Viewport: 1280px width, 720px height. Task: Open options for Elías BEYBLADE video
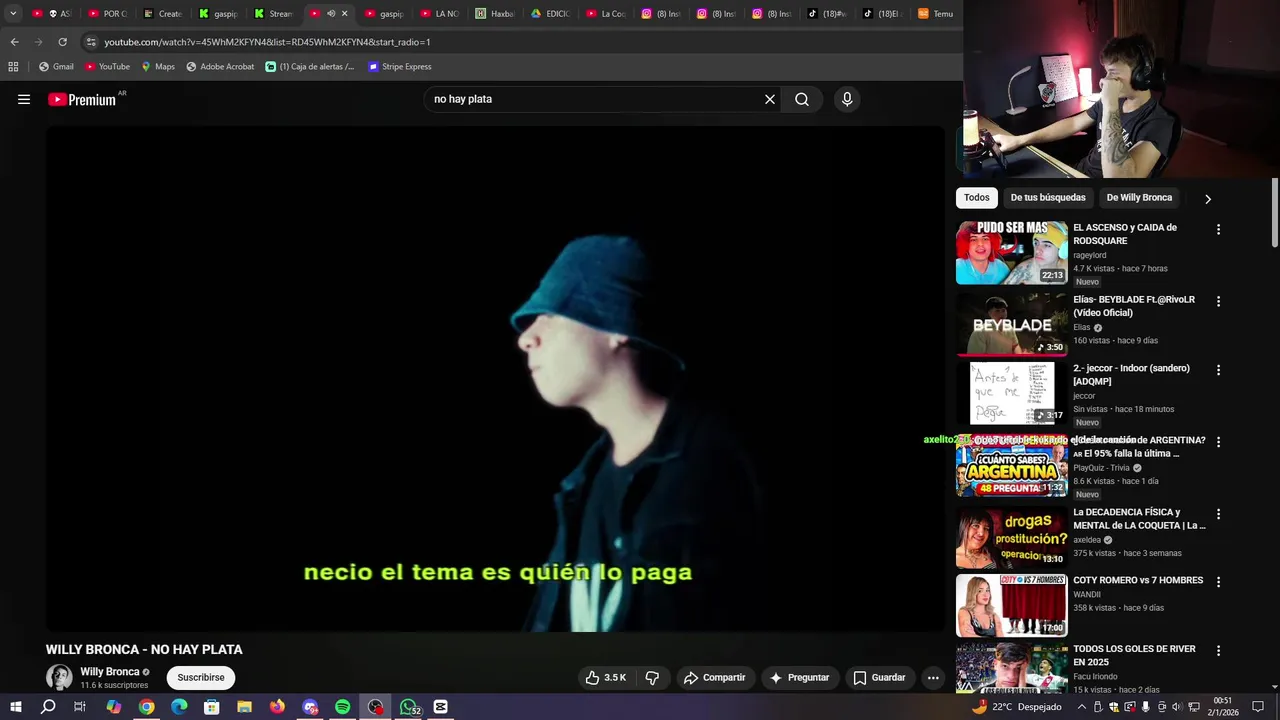(x=1218, y=301)
